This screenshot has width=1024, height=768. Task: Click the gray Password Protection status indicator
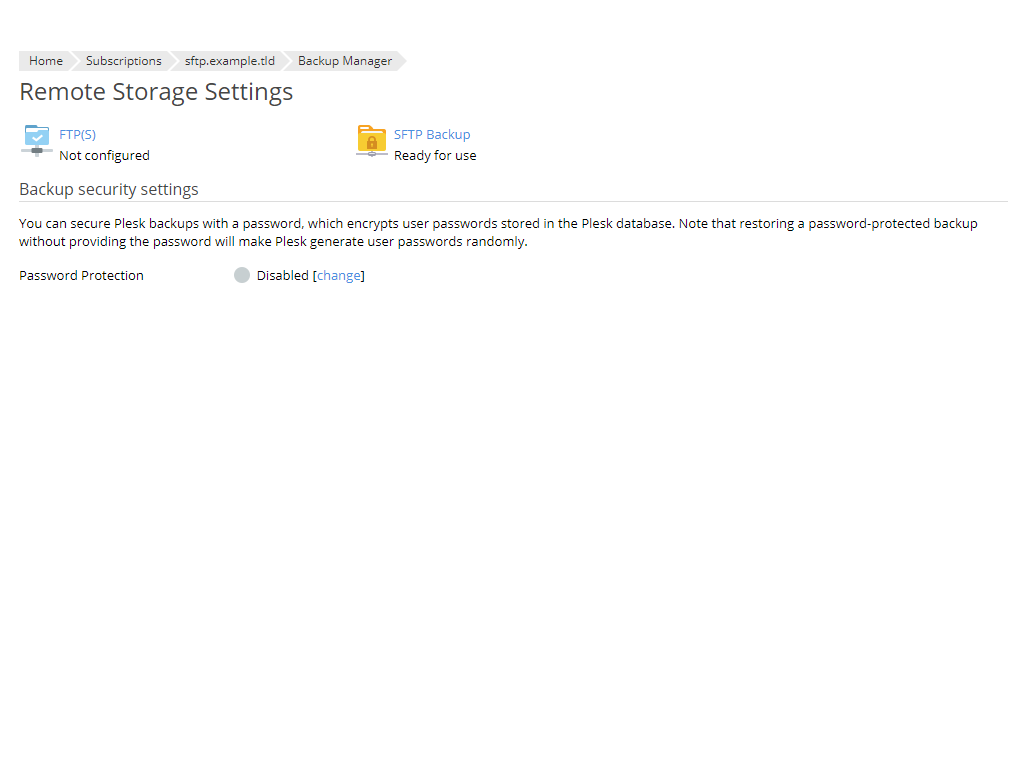[x=242, y=274]
